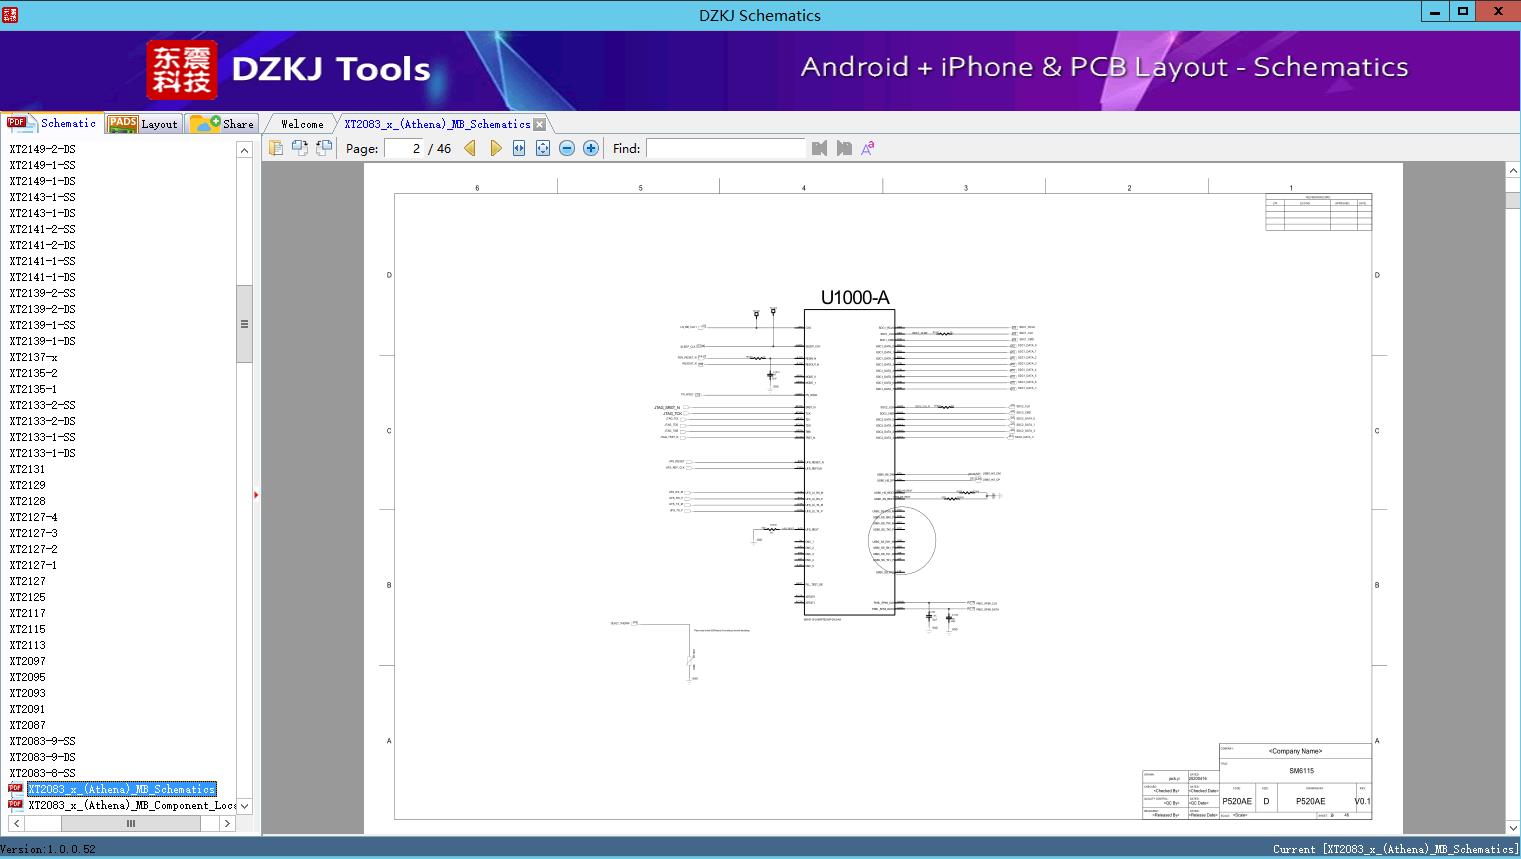Select XT2091 in the list

pos(27,709)
